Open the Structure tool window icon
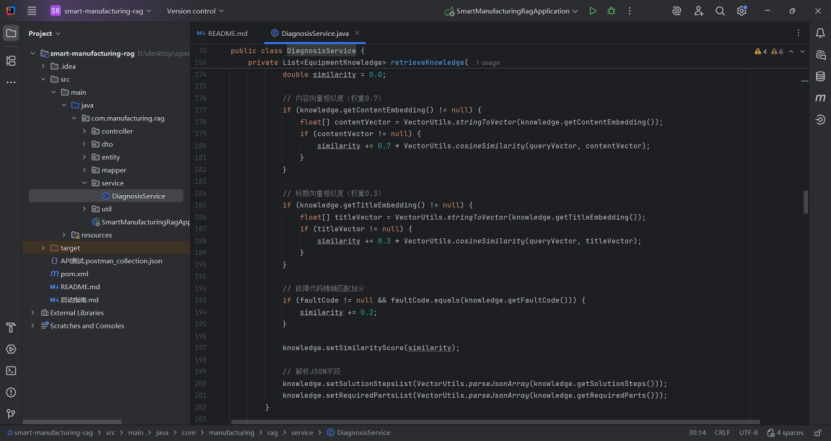 pos(11,61)
